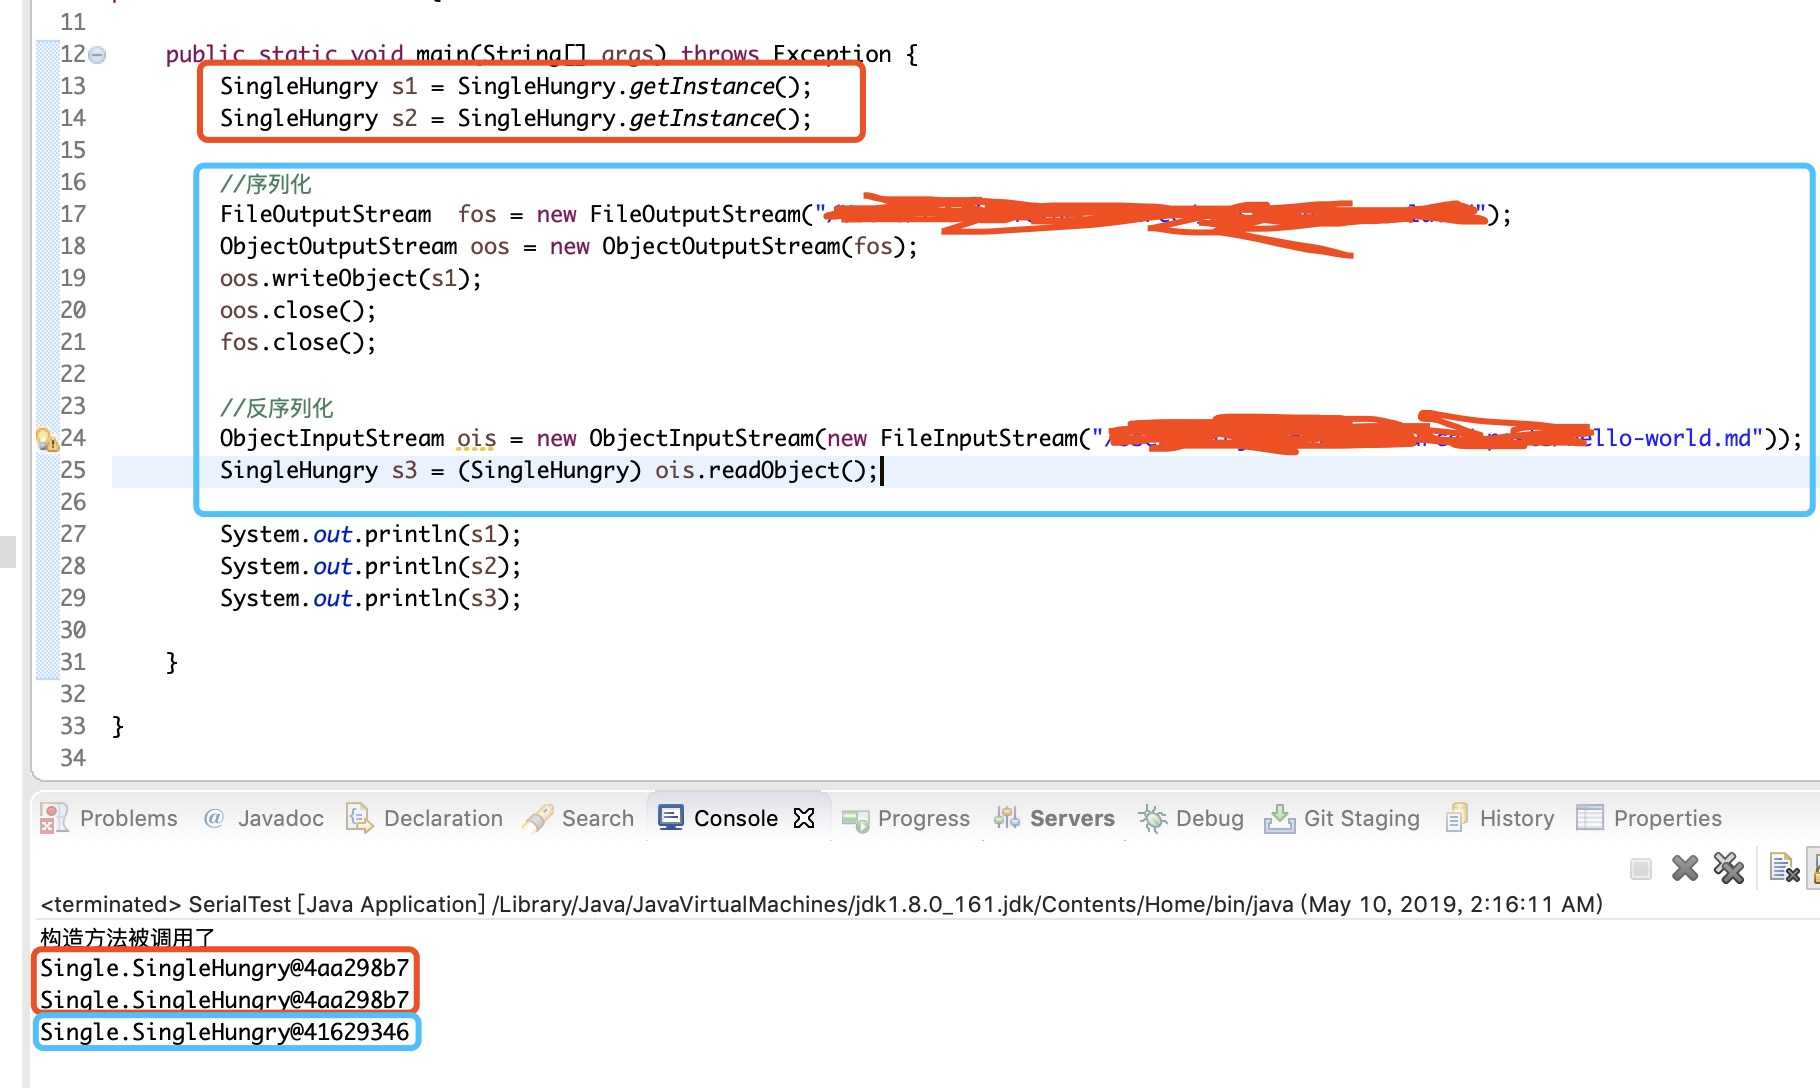Click the 'SingleHungry s2' declaration line
The width and height of the screenshot is (1820, 1088).
coord(515,118)
